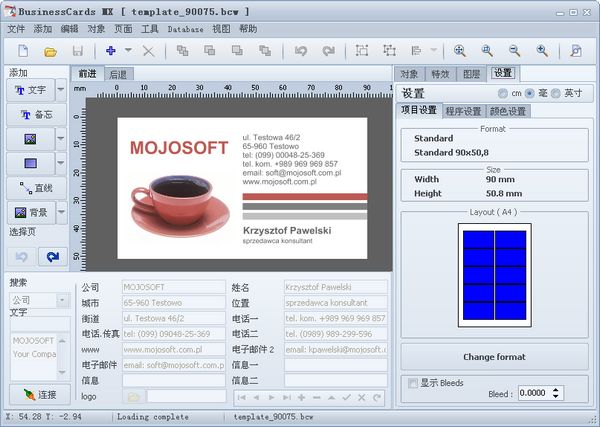This screenshot has width=600, height=427.
Task: Open the 工具 menu
Action: pyautogui.click(x=150, y=29)
